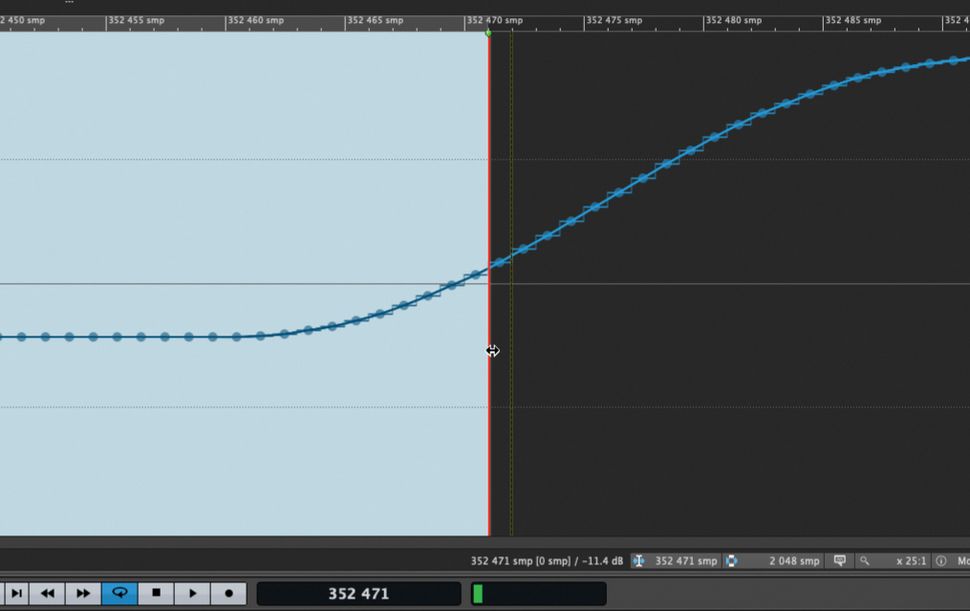Arm recording with the record button

226,593
